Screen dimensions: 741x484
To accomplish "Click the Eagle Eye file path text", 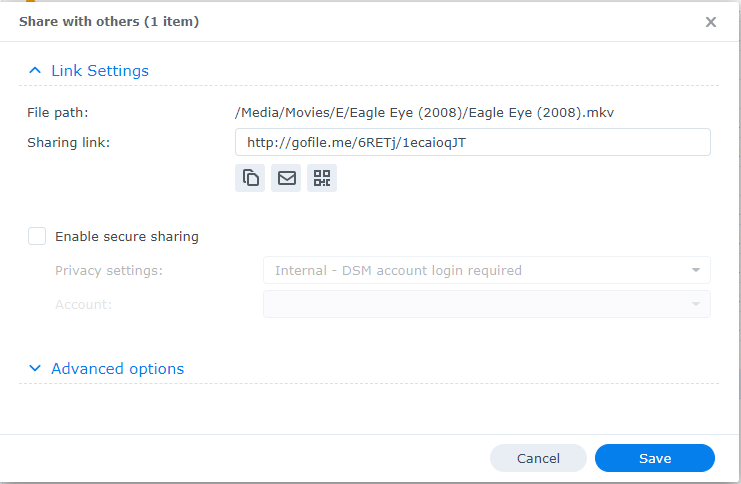I will pos(424,112).
